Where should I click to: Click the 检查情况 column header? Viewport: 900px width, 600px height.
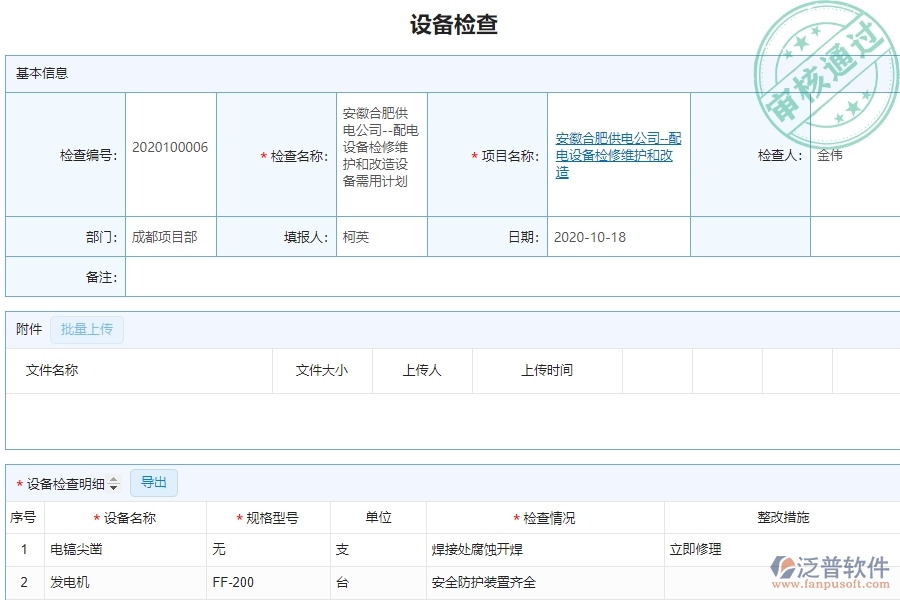545,517
